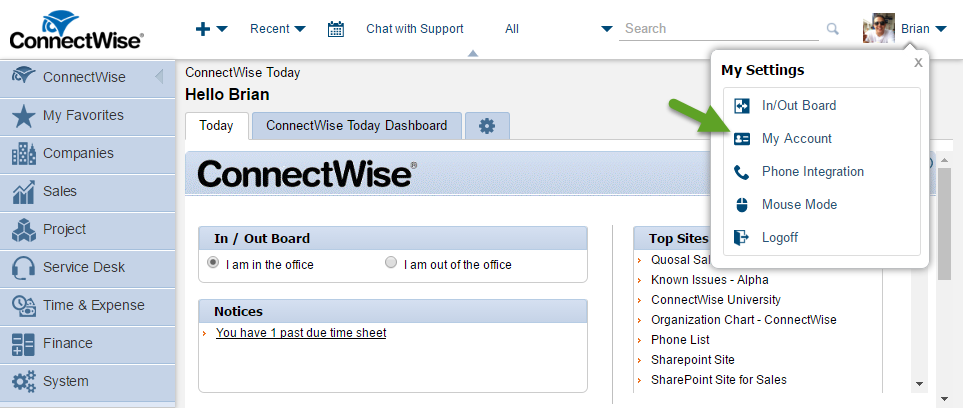Click into the Search field
Viewport: 963px width, 408px height.
tap(719, 29)
